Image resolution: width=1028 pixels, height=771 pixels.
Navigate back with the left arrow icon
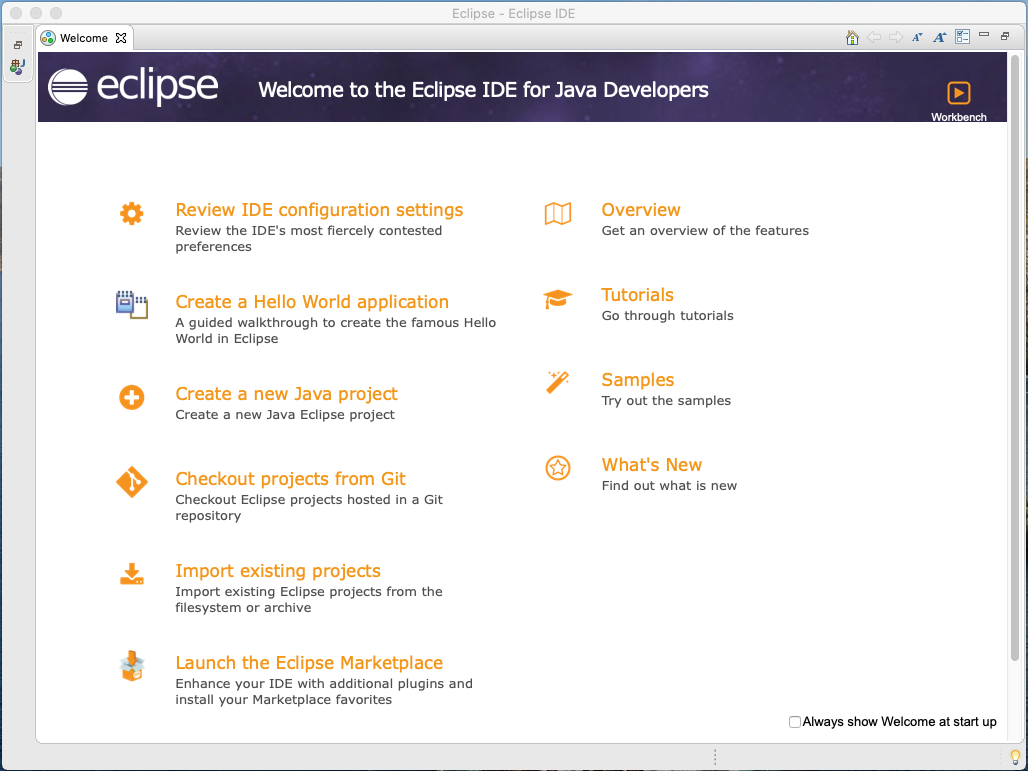click(874, 37)
